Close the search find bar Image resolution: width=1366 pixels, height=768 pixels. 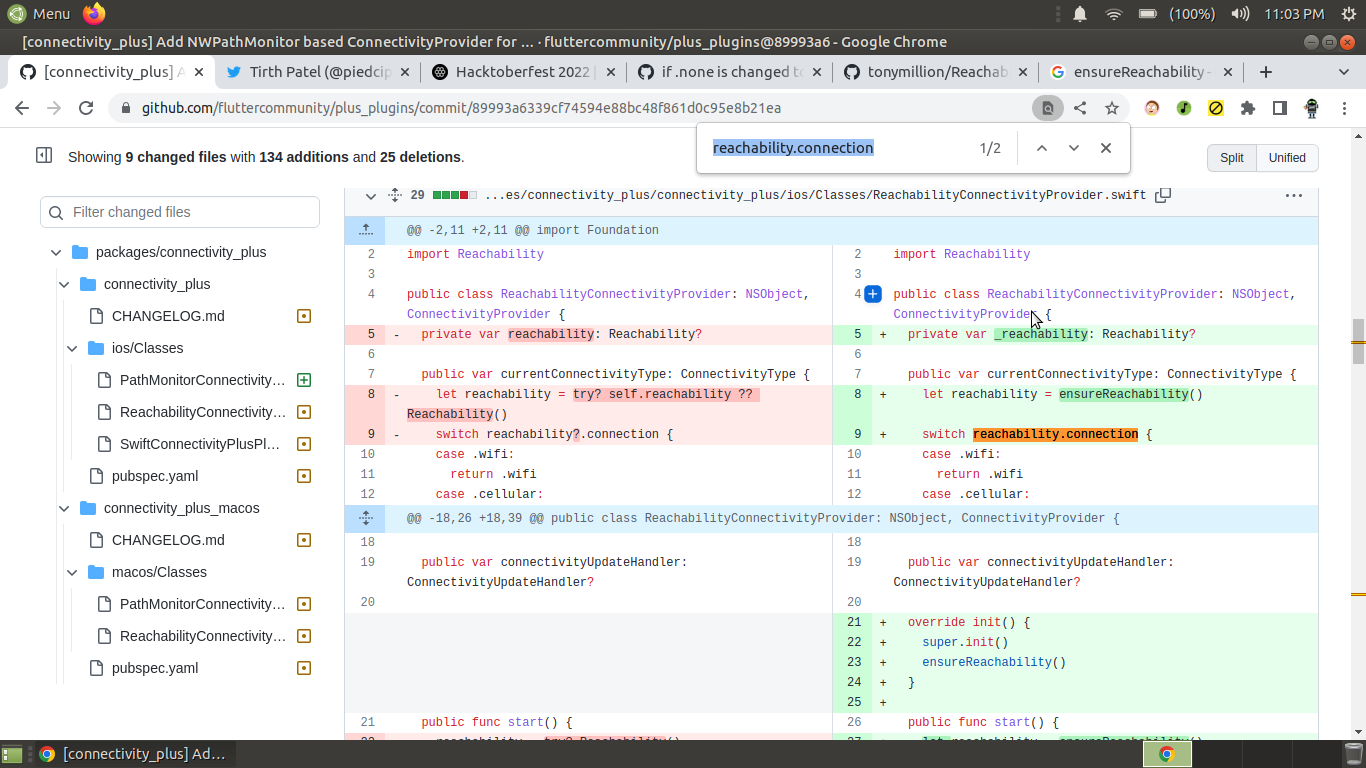coord(1105,147)
